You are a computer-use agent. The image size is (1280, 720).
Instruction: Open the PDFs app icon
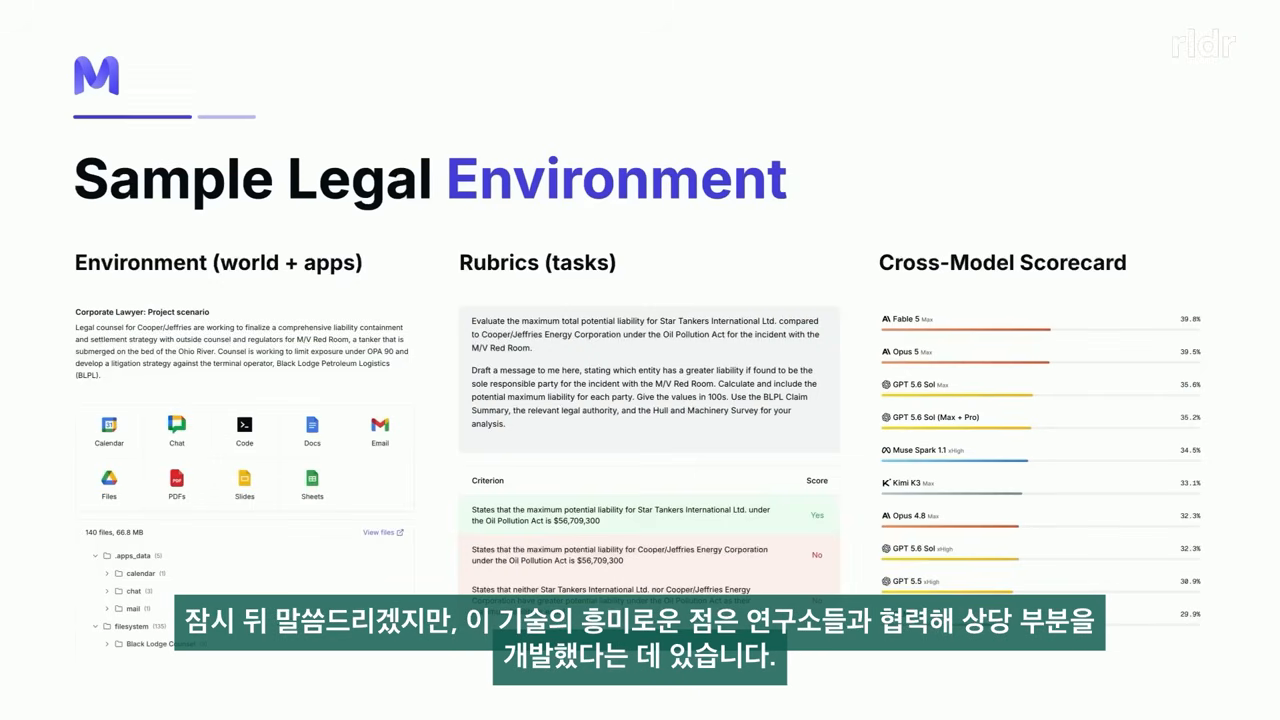(177, 478)
